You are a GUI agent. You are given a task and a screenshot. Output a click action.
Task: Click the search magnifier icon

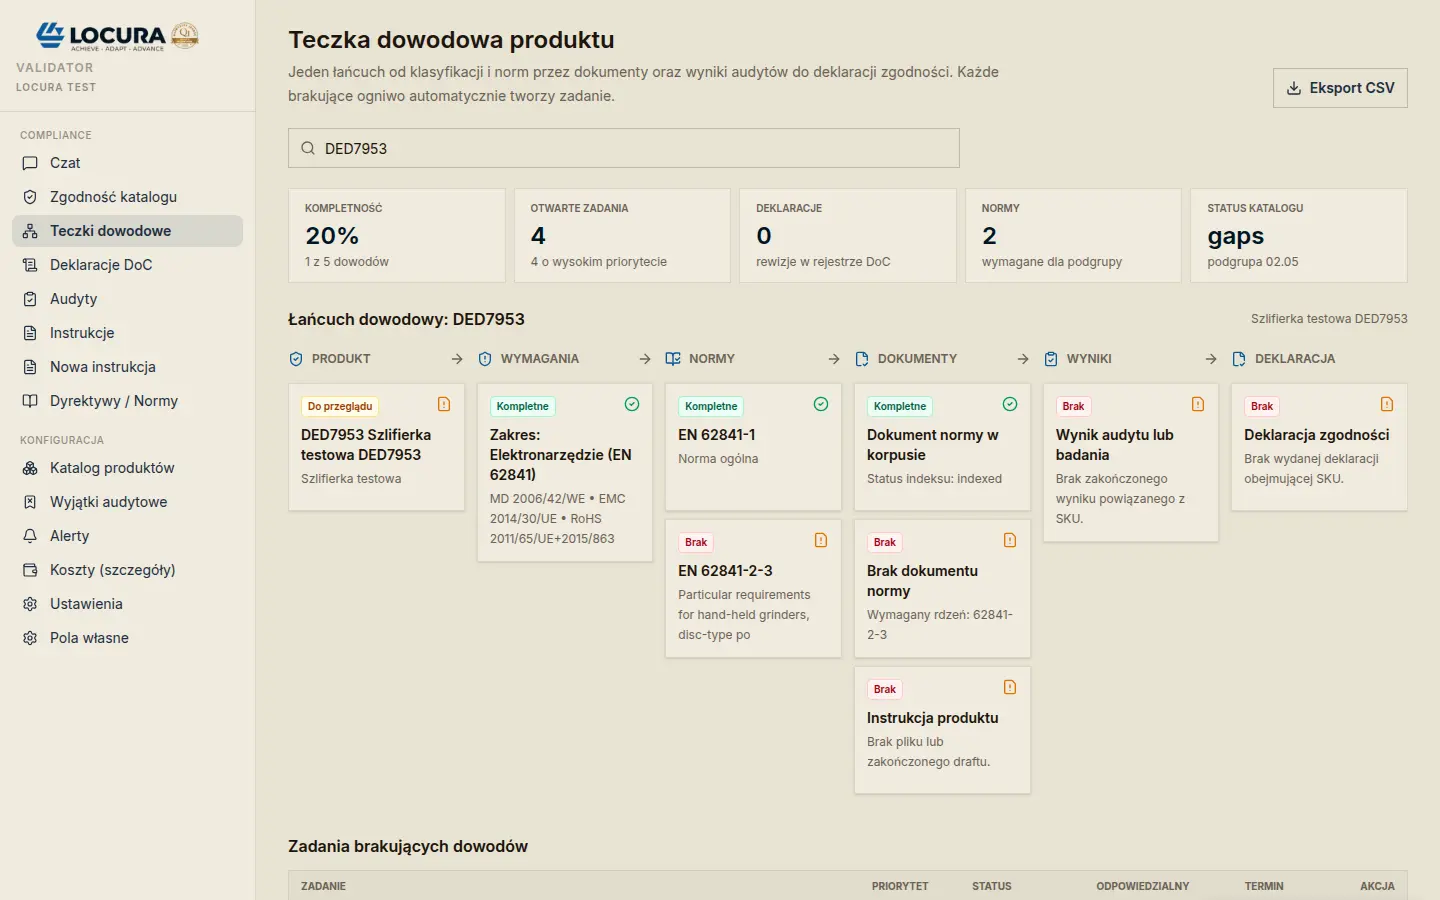[x=308, y=148]
